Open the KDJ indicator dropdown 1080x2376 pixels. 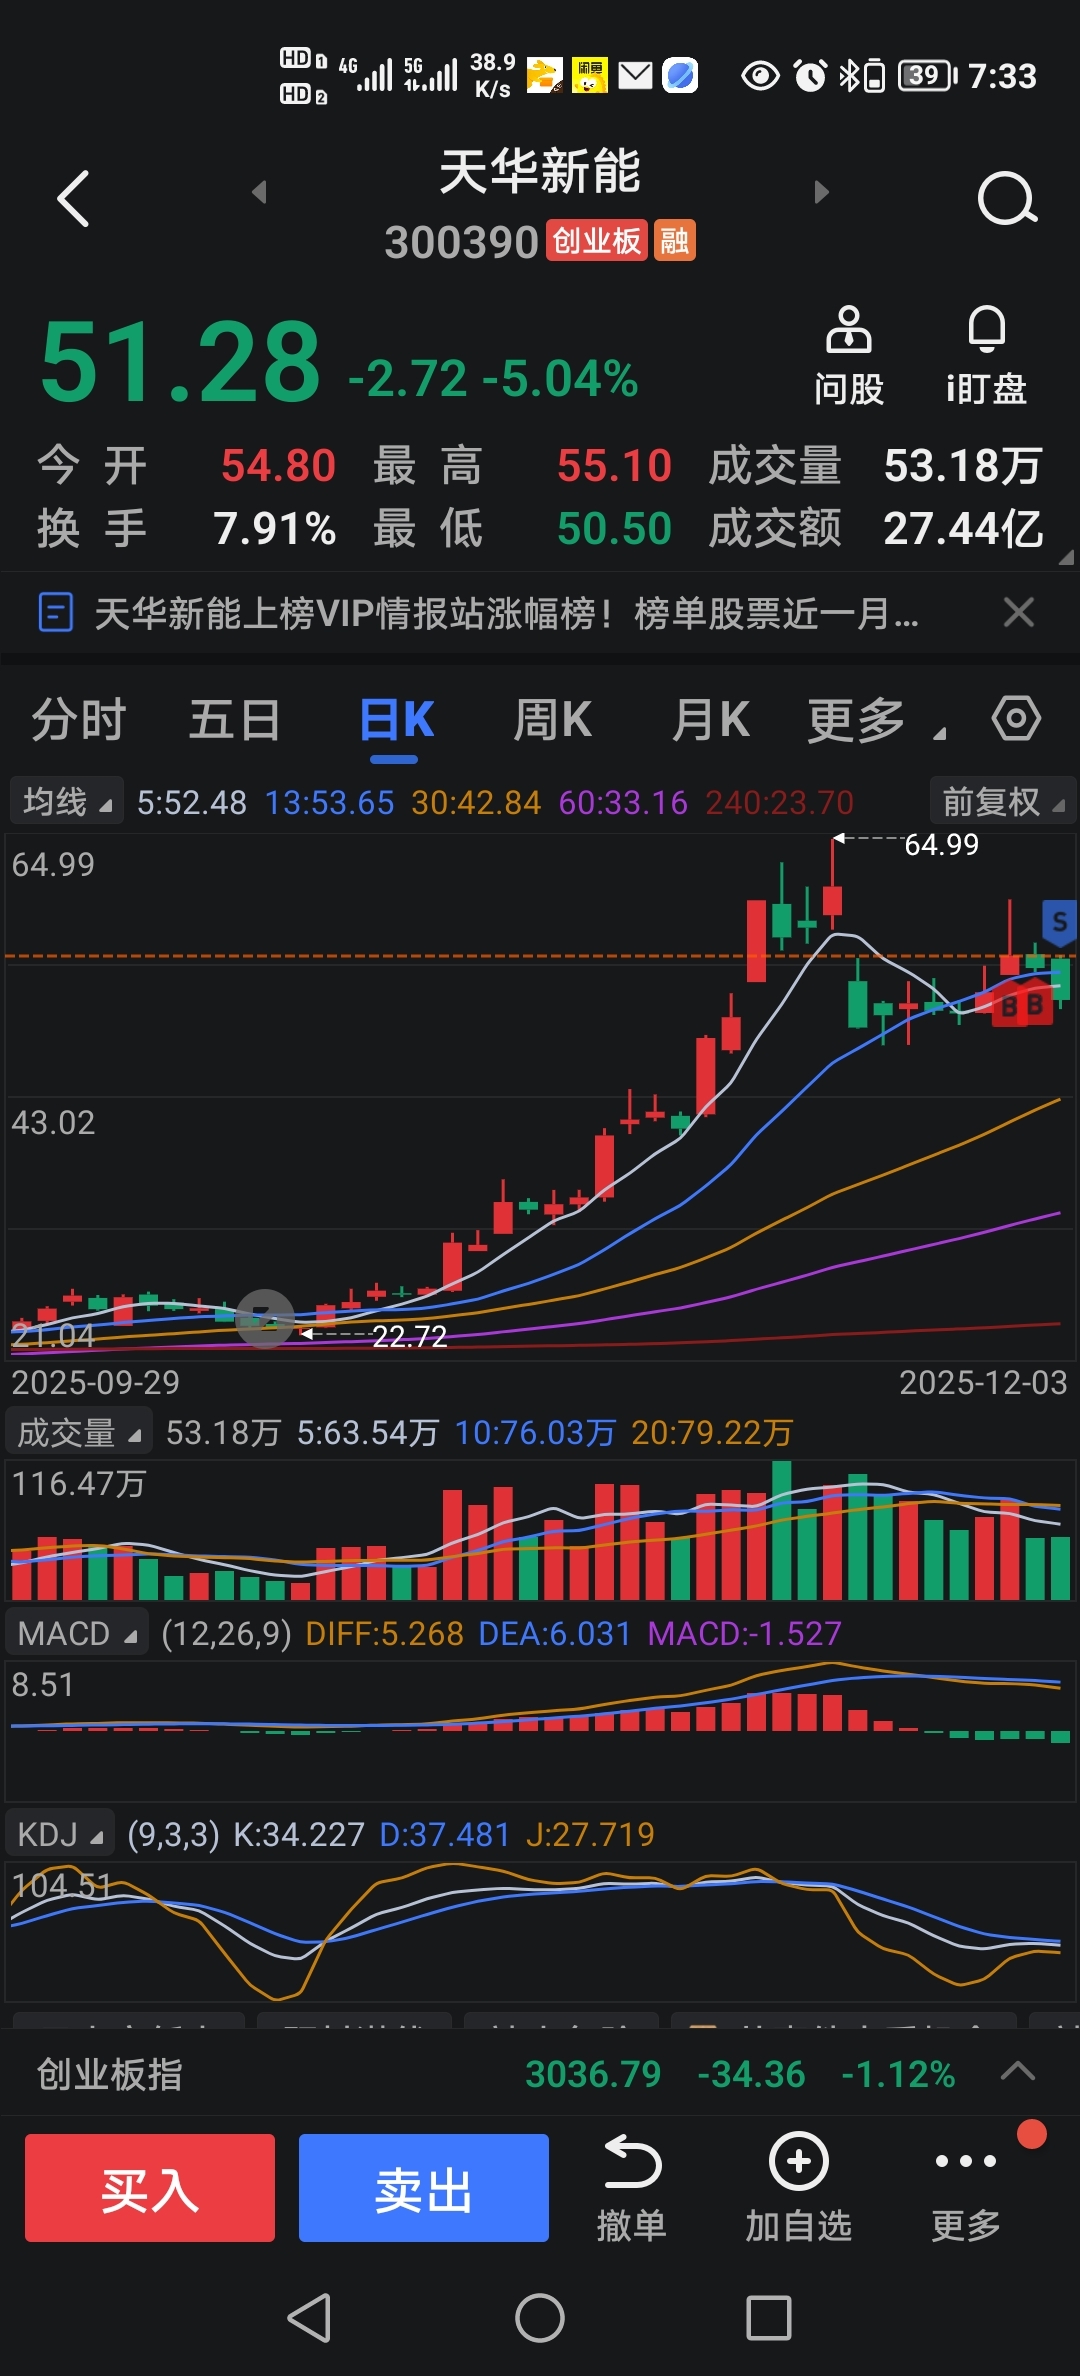point(60,1834)
